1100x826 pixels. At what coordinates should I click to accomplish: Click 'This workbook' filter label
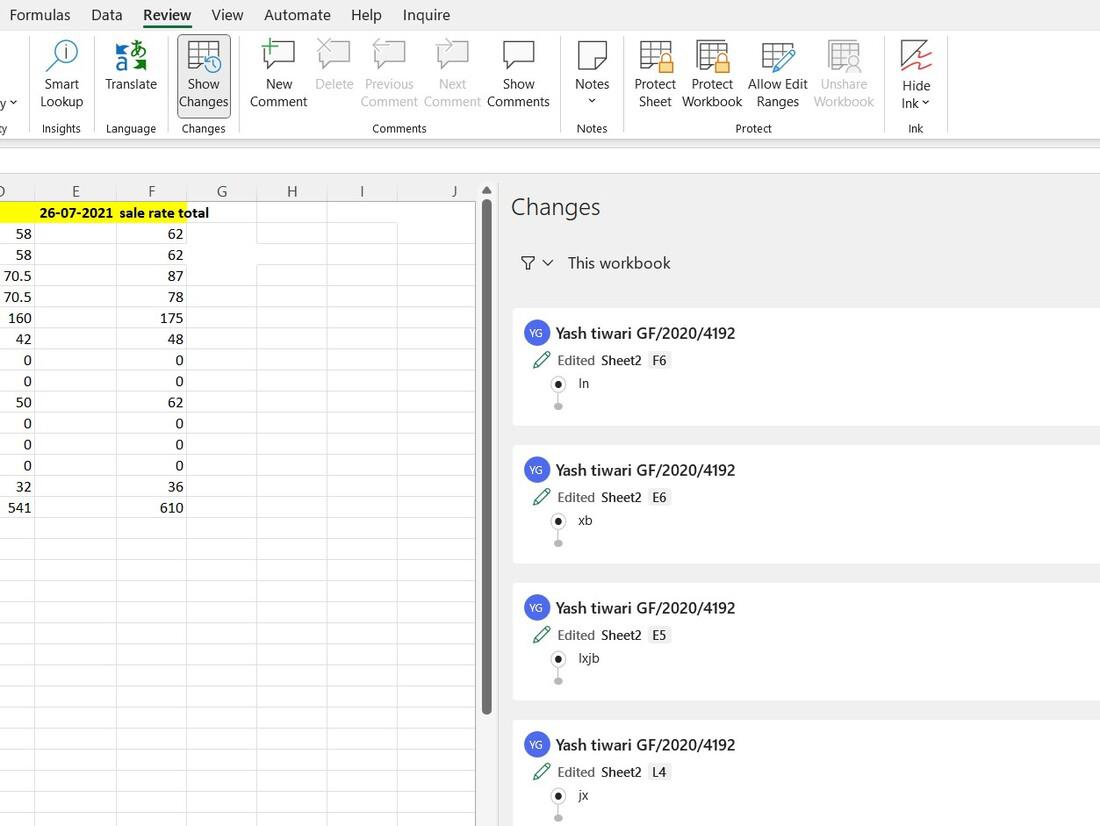(619, 263)
